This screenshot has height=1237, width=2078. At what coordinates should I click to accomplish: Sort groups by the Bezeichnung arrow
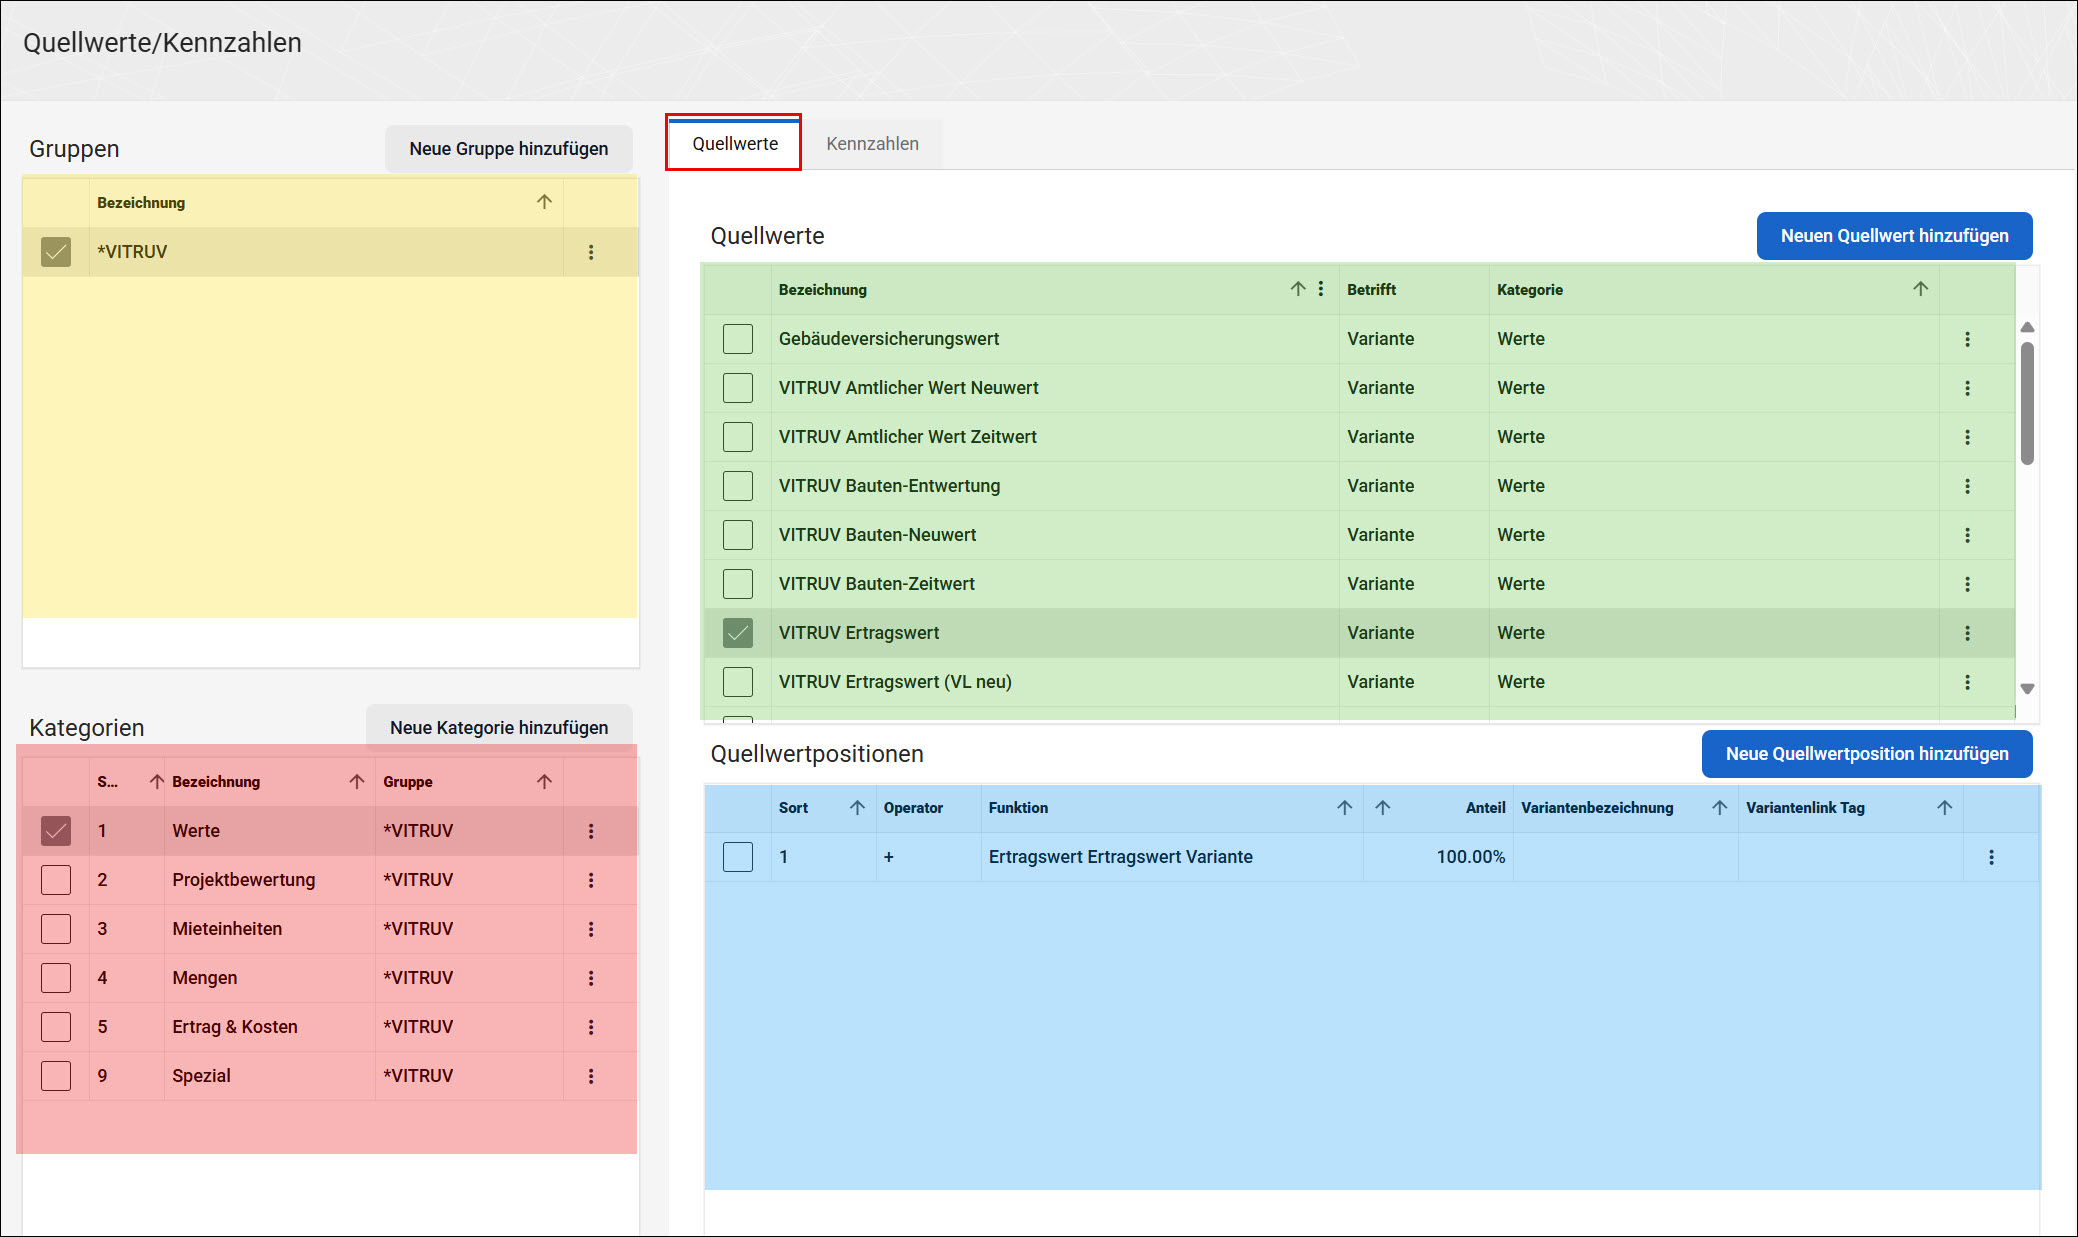[544, 202]
